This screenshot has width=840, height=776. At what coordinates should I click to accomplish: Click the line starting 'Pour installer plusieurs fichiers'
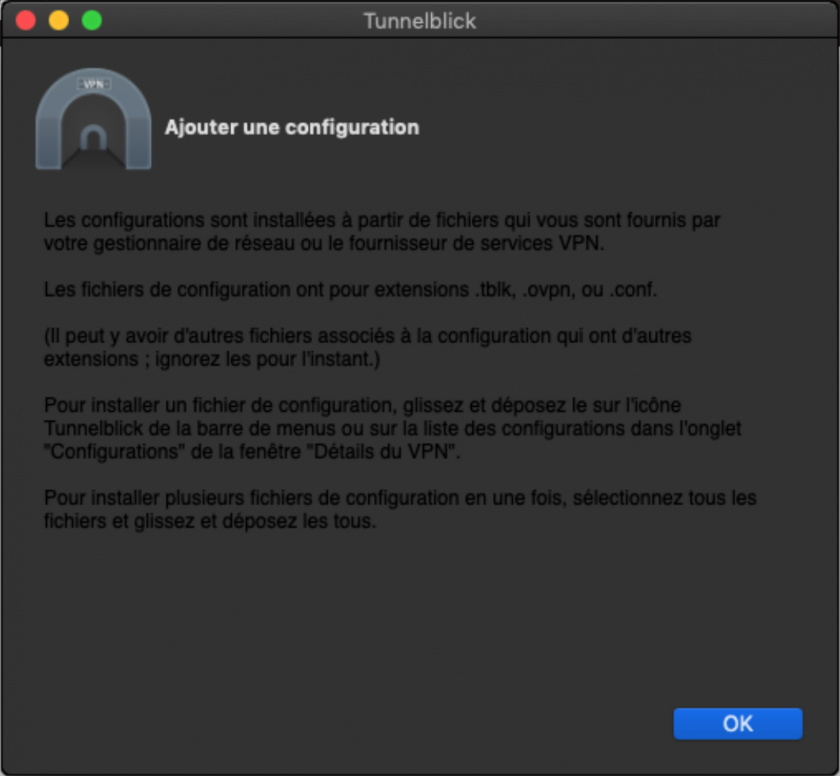coord(400,498)
